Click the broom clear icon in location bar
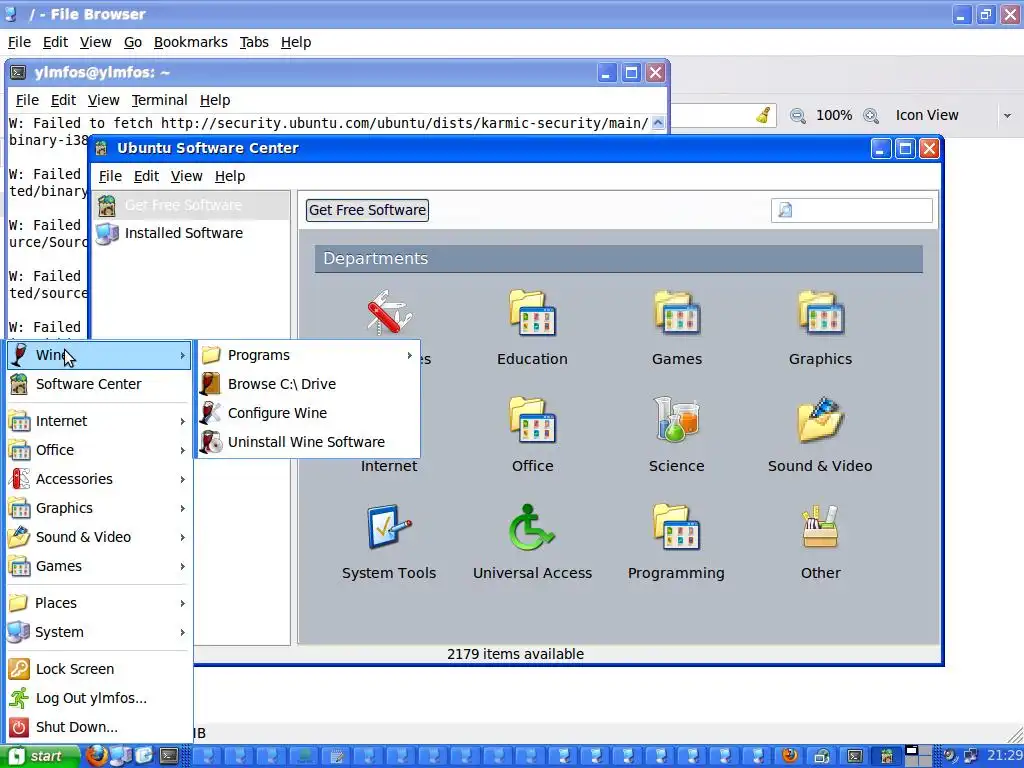This screenshot has width=1024, height=768. point(763,116)
